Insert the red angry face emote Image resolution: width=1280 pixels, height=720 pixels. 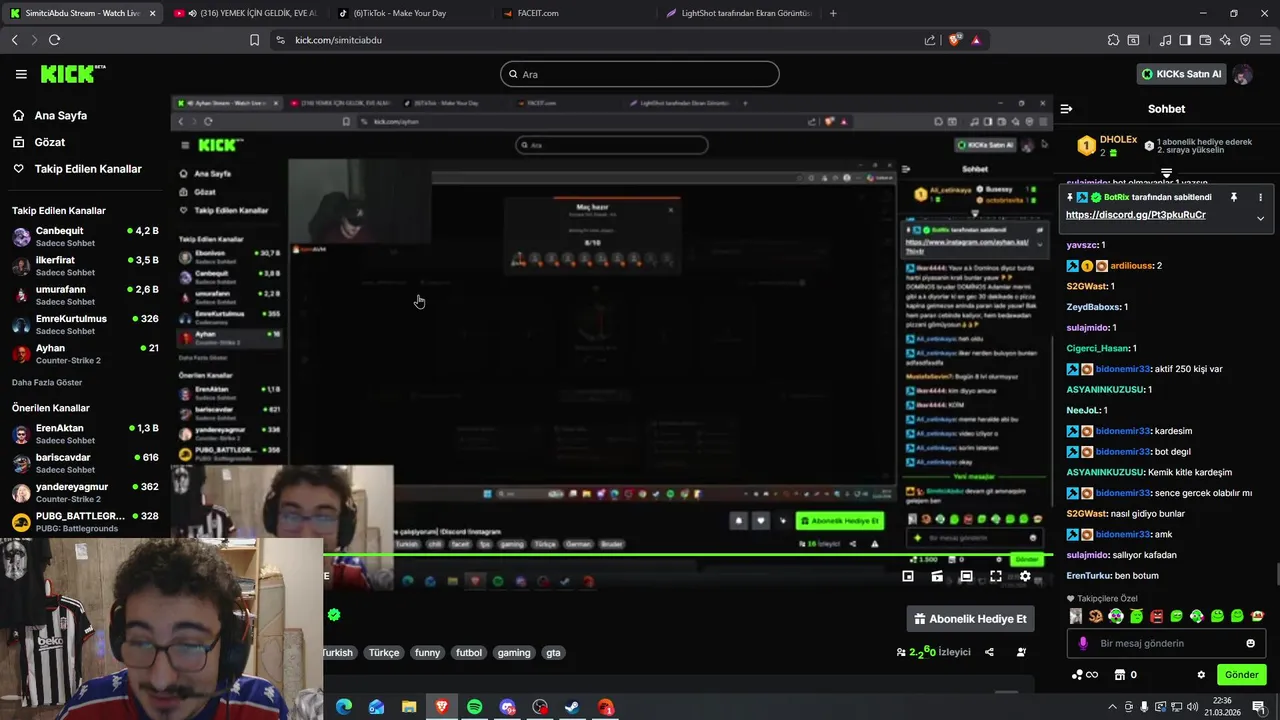point(1157,616)
